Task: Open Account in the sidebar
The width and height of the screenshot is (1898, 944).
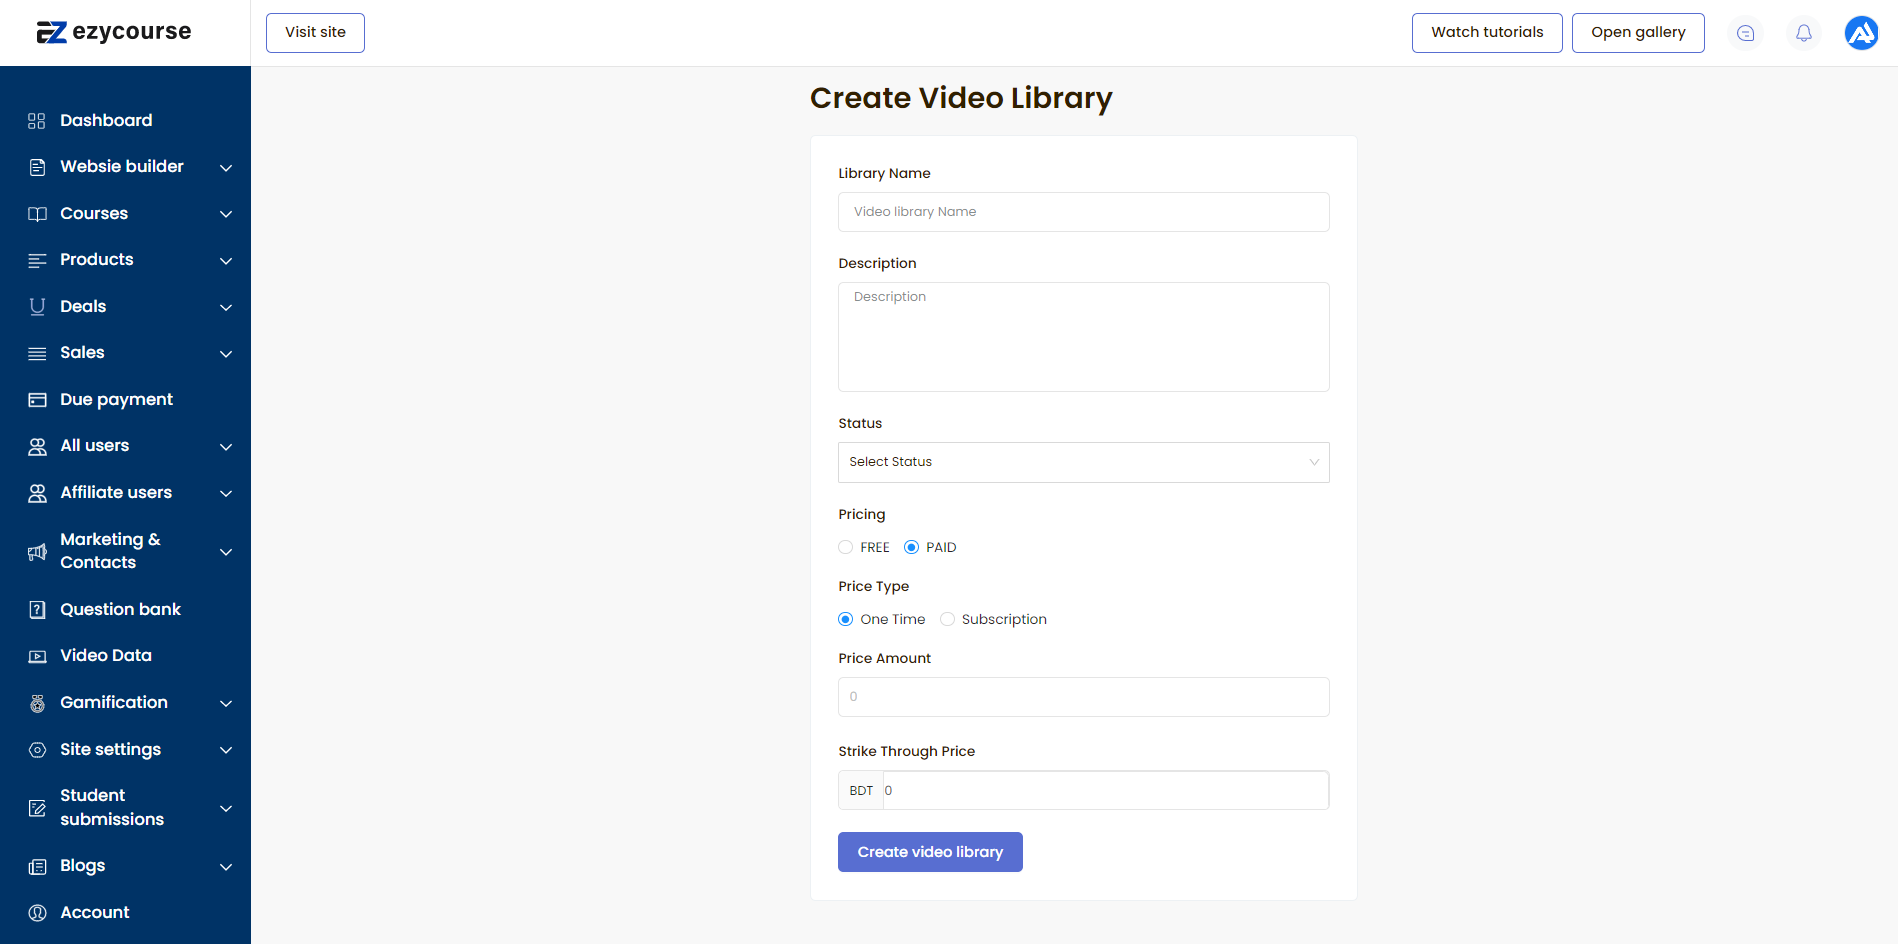Action: (95, 912)
